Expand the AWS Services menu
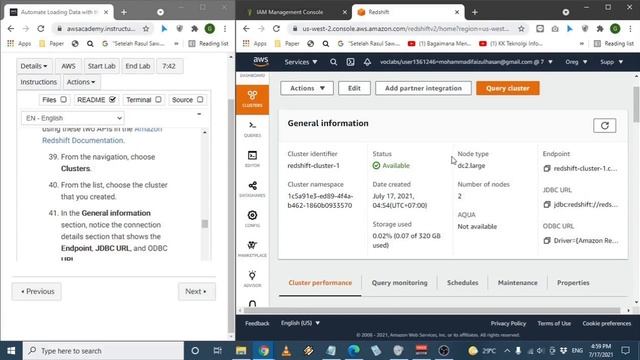The height and width of the screenshot is (360, 640). 301,62
